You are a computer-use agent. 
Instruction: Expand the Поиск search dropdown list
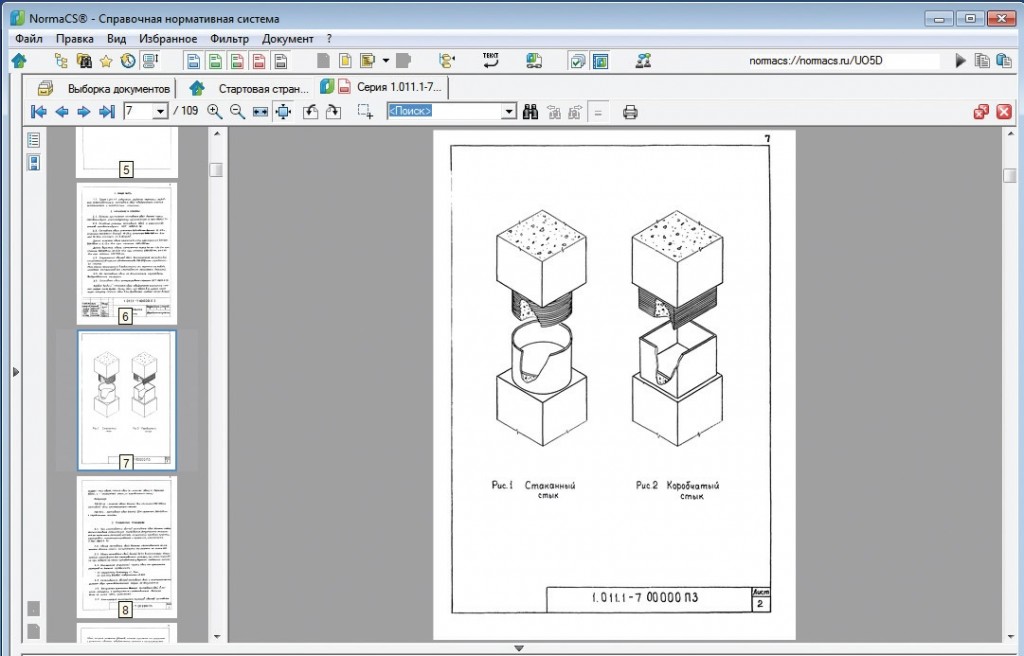tap(509, 112)
